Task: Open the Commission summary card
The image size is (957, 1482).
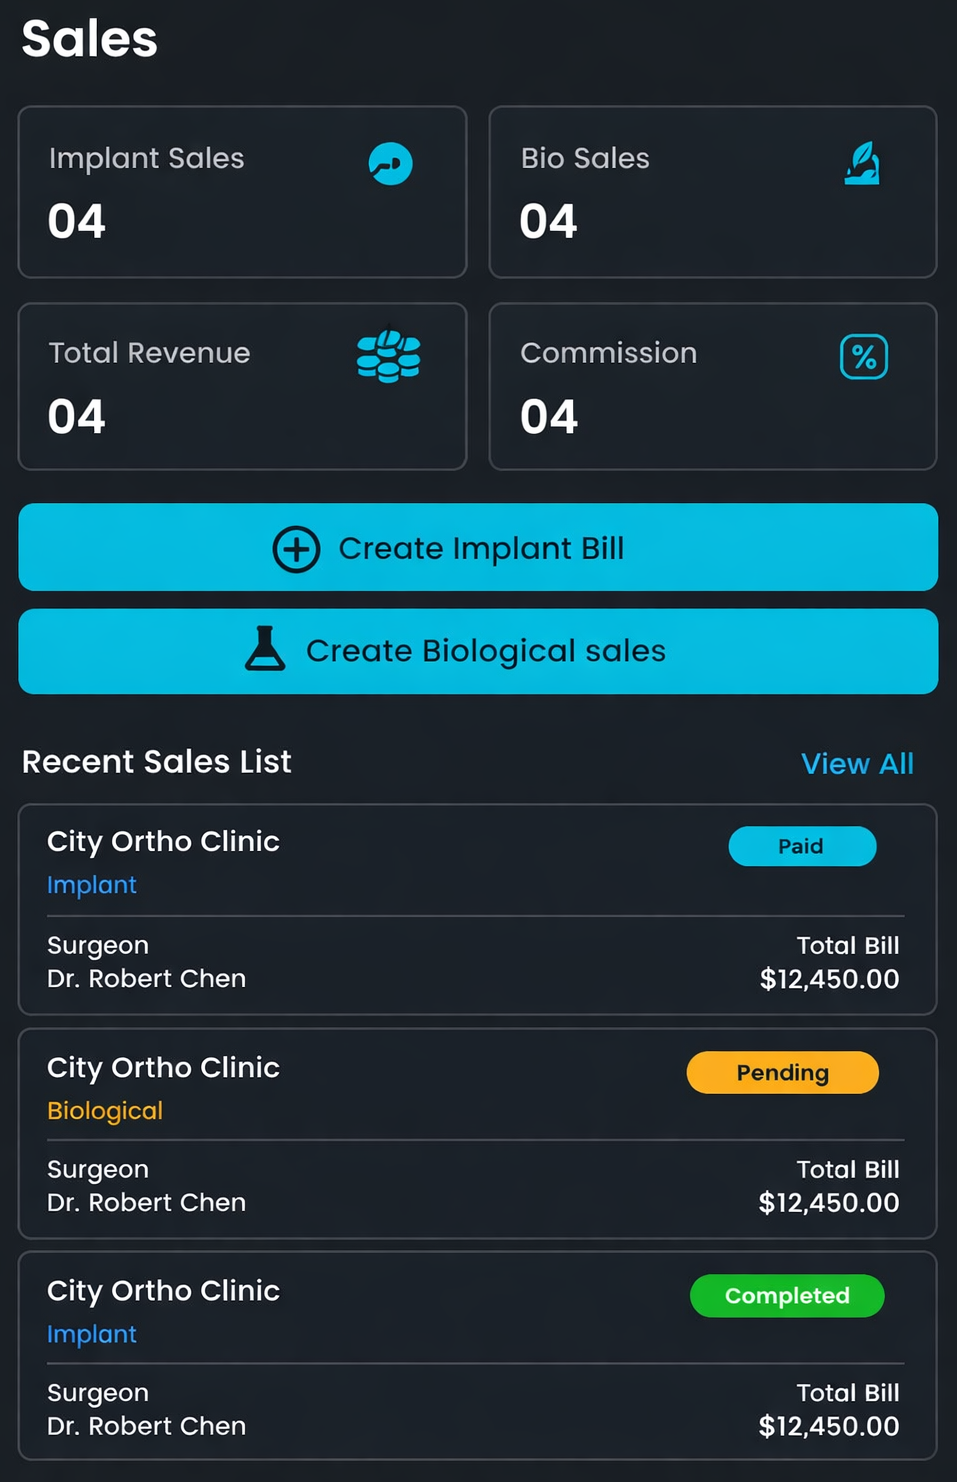Action: click(712, 387)
